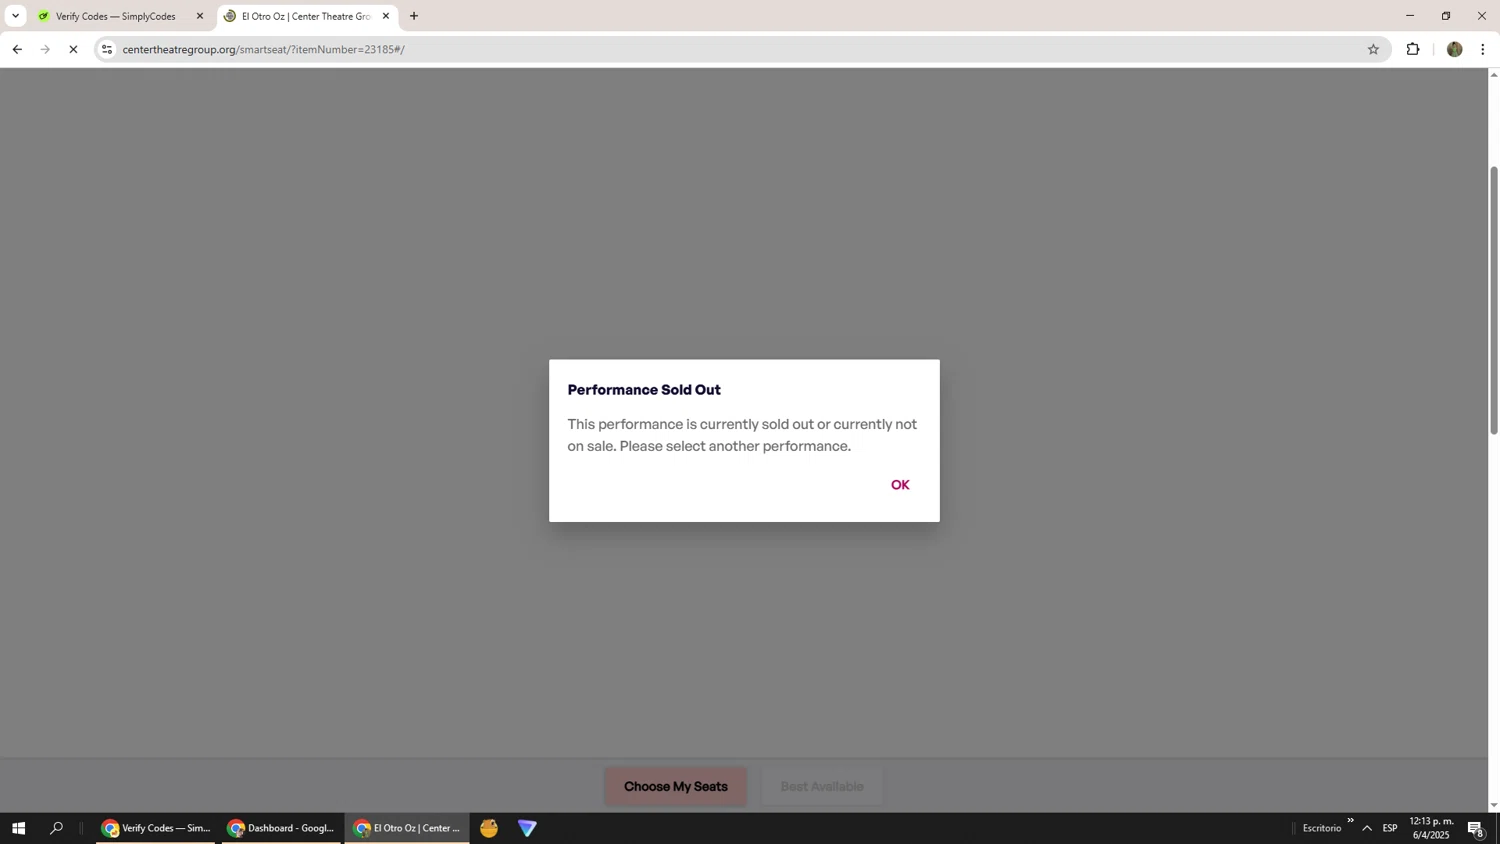
Task: Open the clock showing 12:13 p. m.
Action: [1431, 828]
